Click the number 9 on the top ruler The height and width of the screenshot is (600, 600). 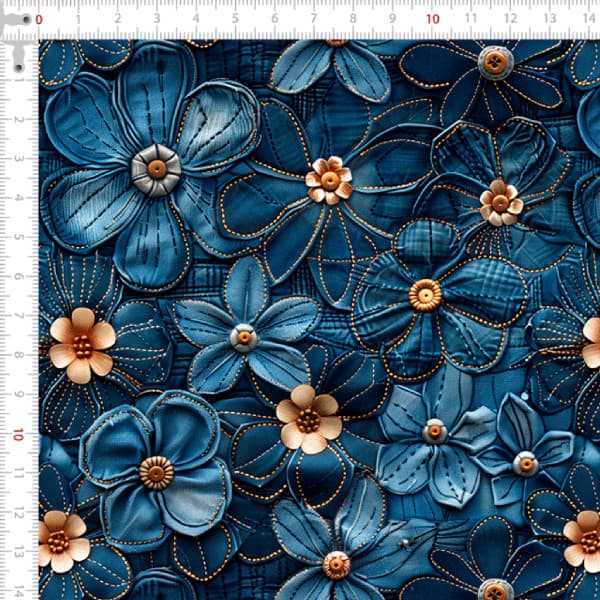[x=393, y=19]
